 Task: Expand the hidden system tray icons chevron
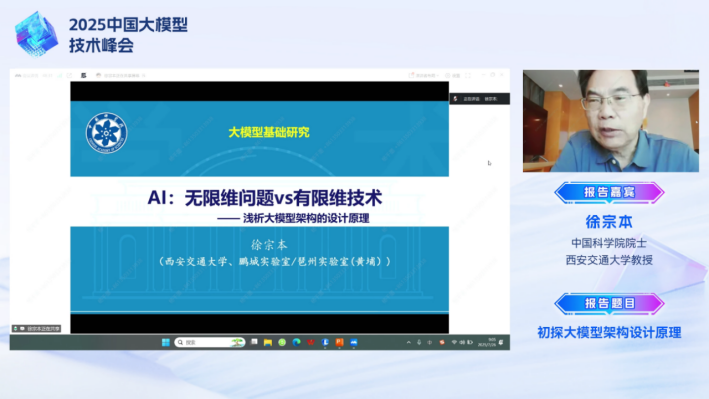409,342
